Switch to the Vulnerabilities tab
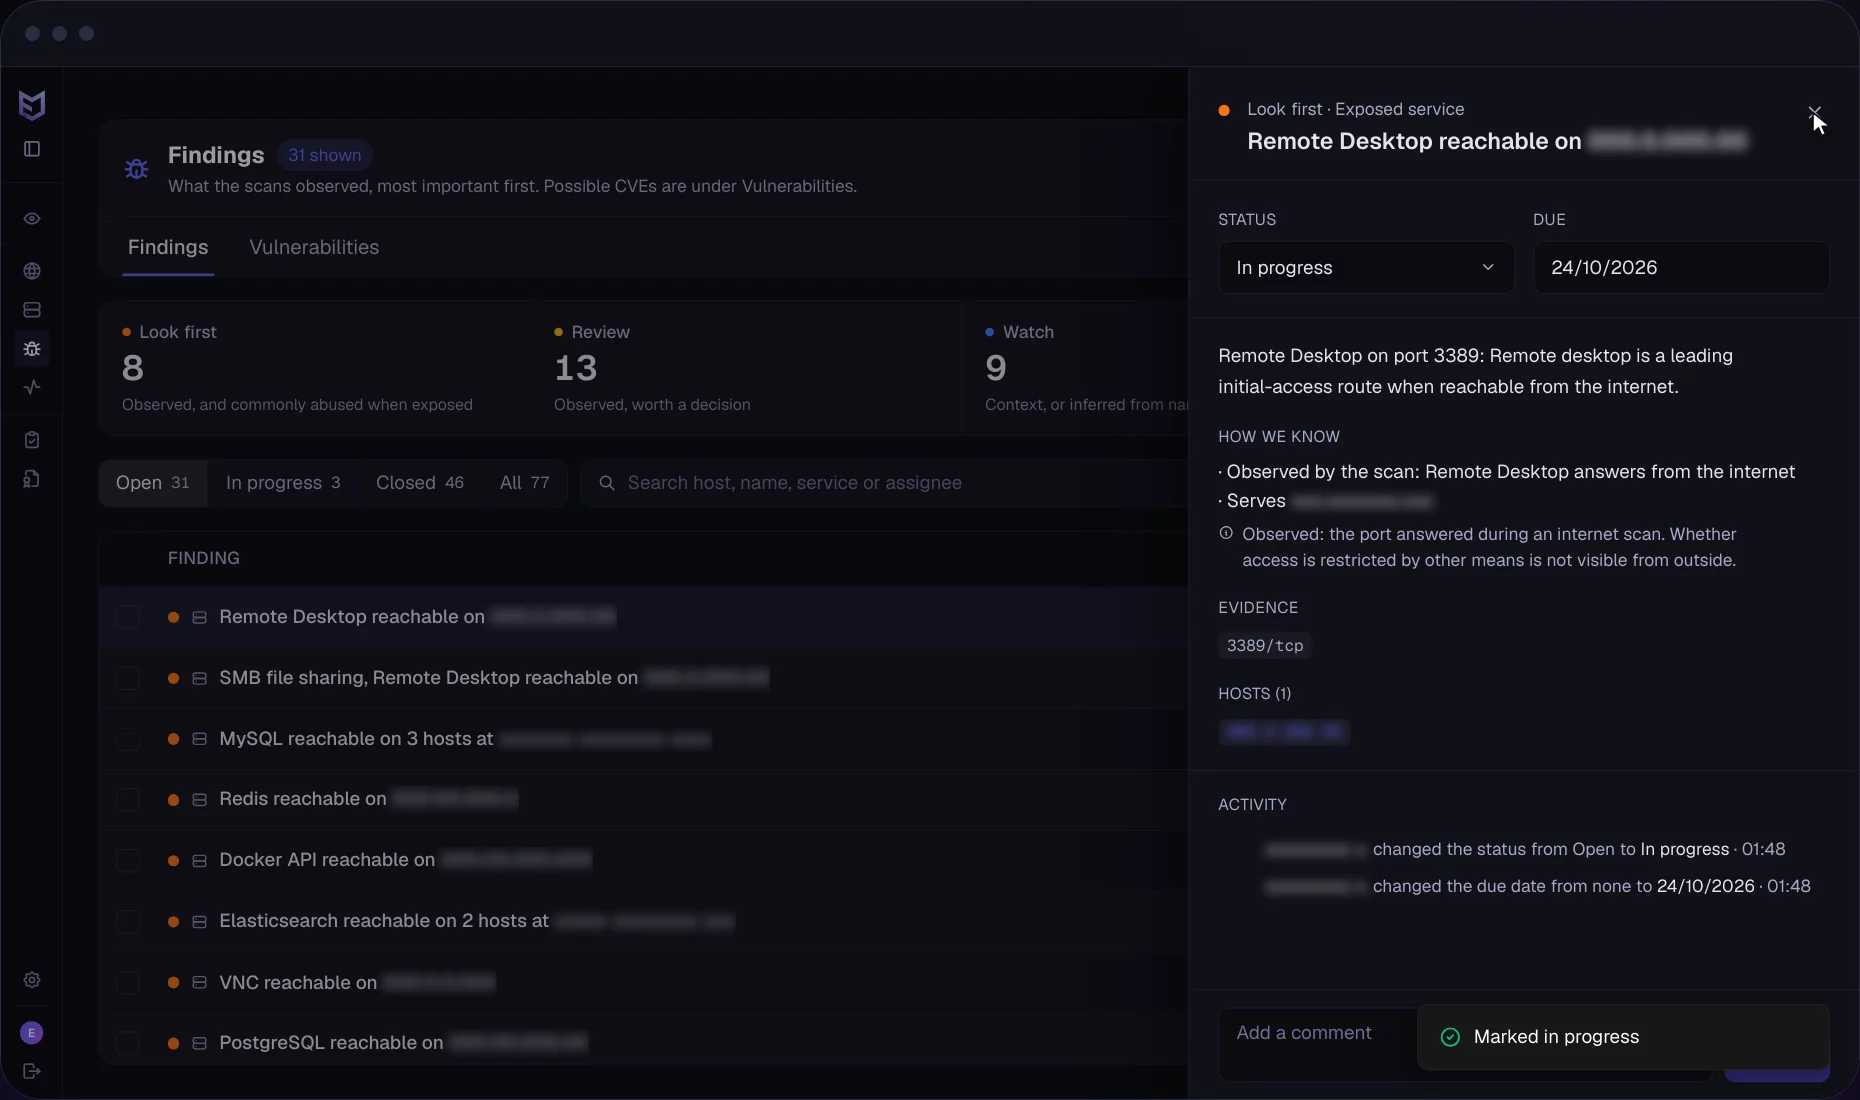 tap(314, 247)
